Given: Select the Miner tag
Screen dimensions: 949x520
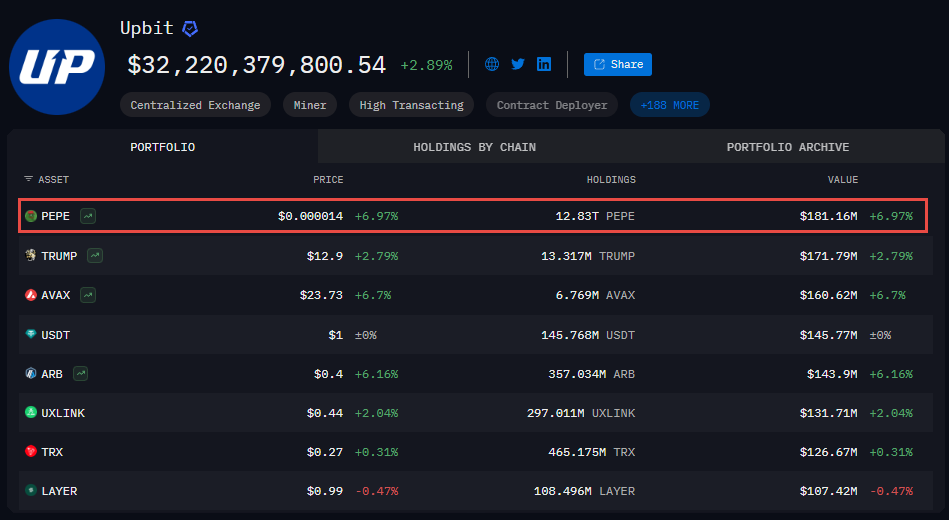Looking at the screenshot, I should 310,105.
